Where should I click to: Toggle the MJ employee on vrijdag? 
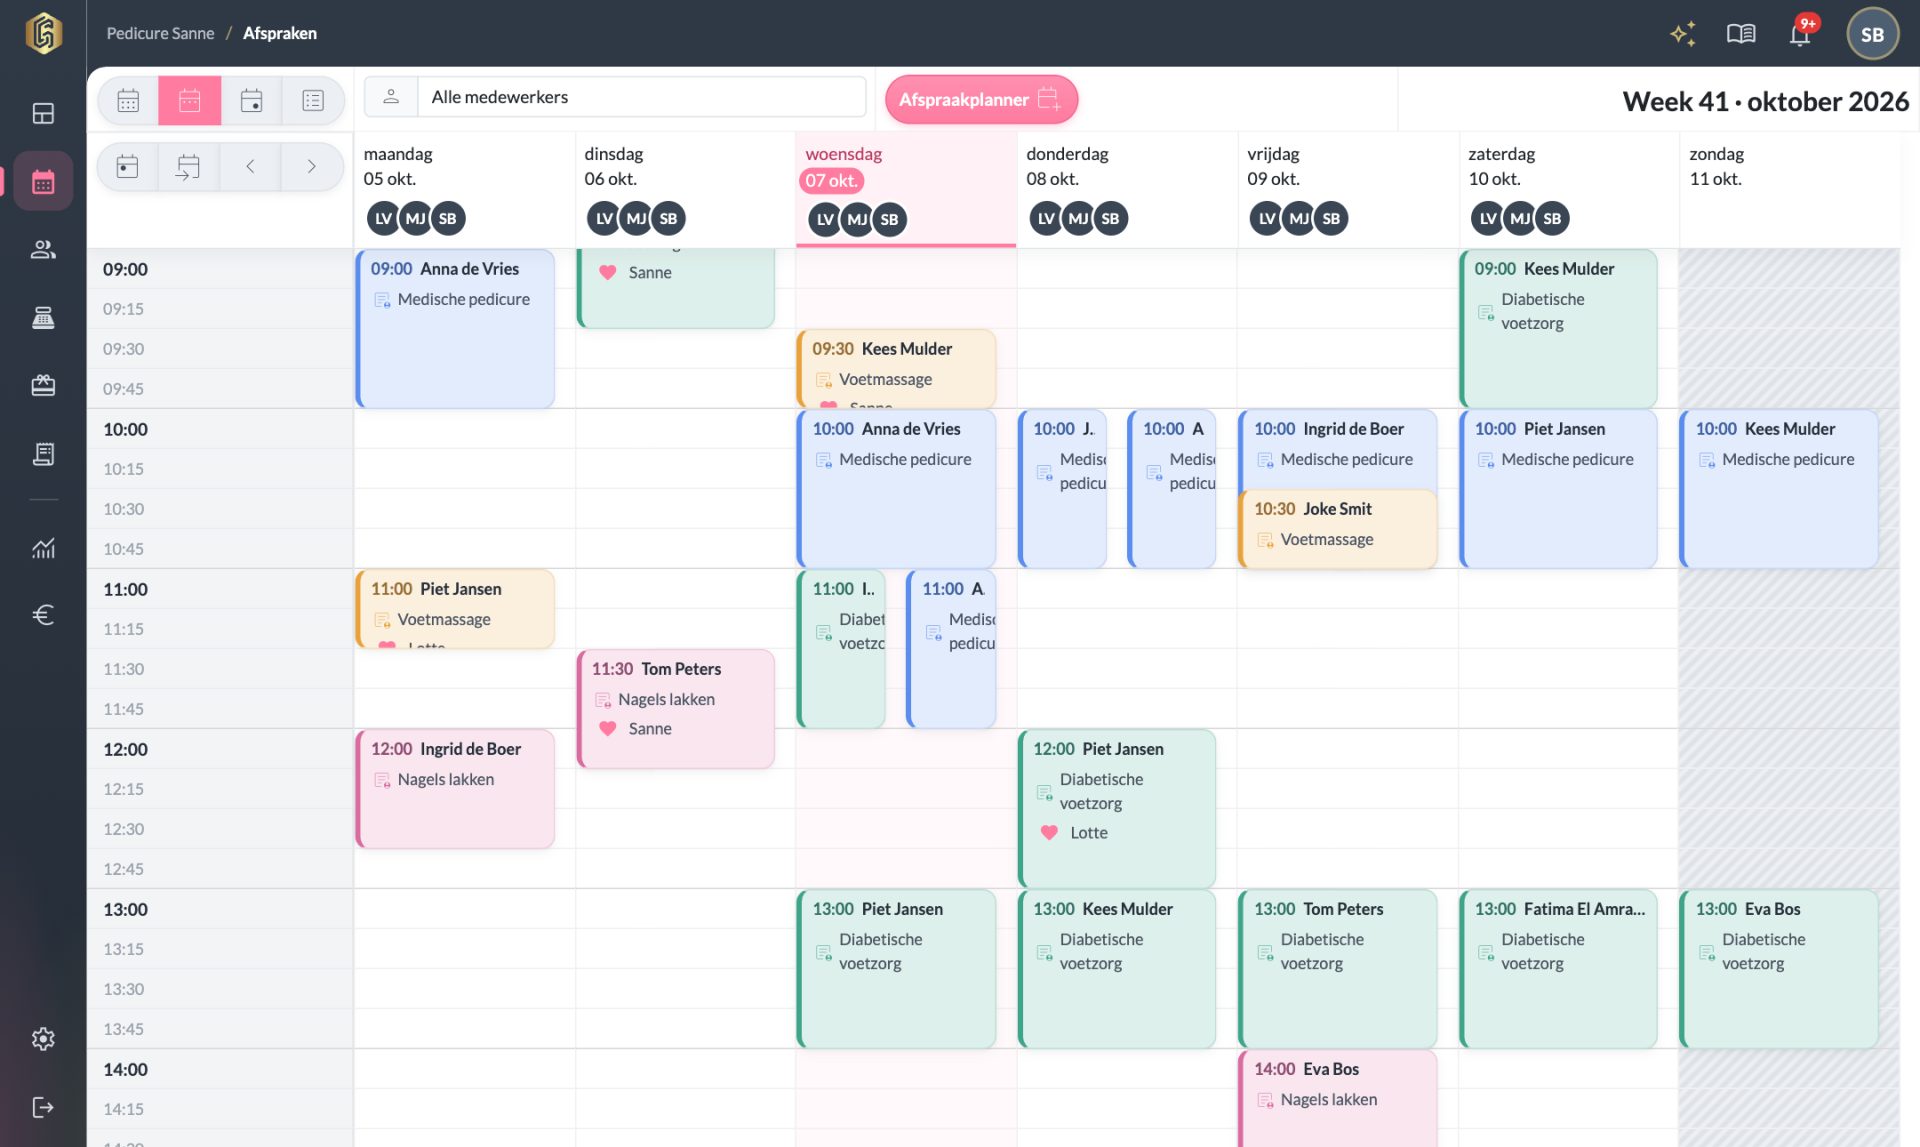point(1299,218)
